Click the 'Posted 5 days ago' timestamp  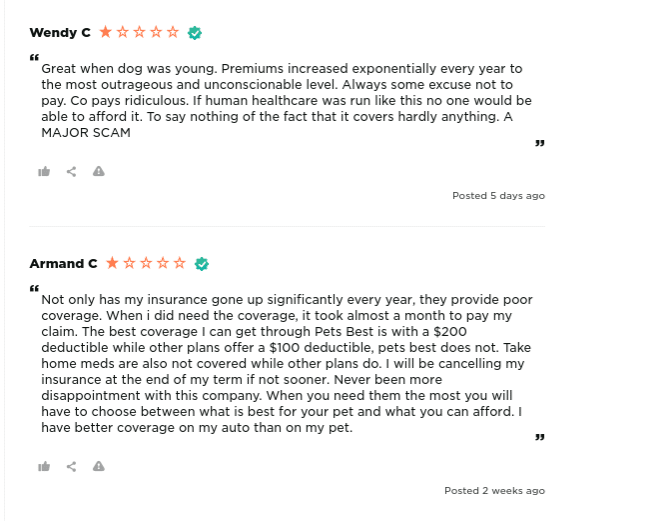coord(498,196)
